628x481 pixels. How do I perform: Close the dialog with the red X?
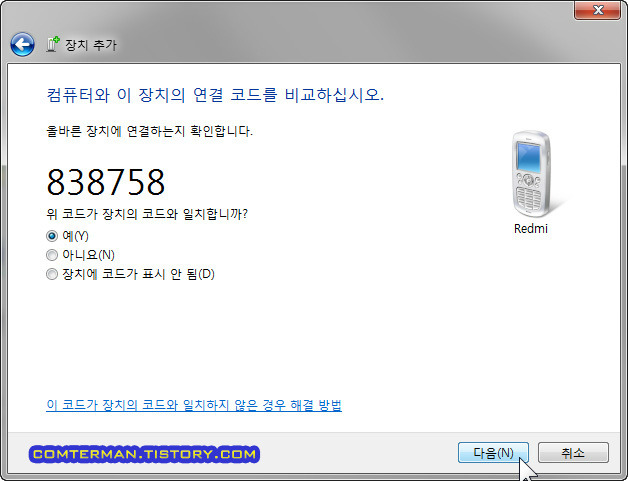point(597,10)
